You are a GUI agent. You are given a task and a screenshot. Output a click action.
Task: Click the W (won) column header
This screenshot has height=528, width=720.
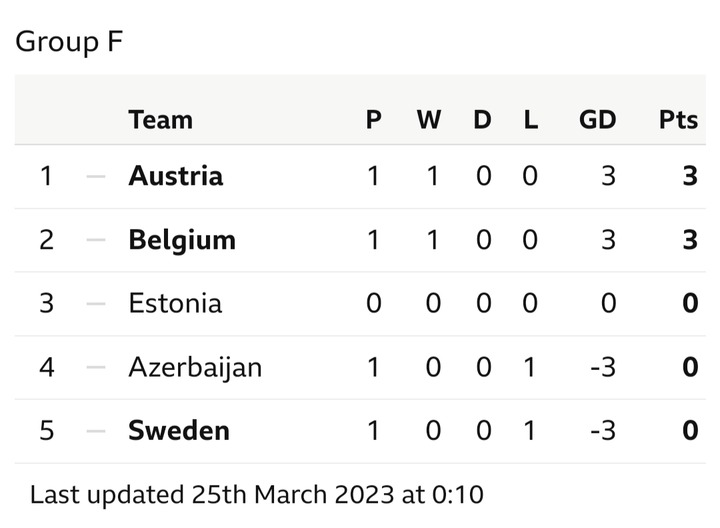429,120
